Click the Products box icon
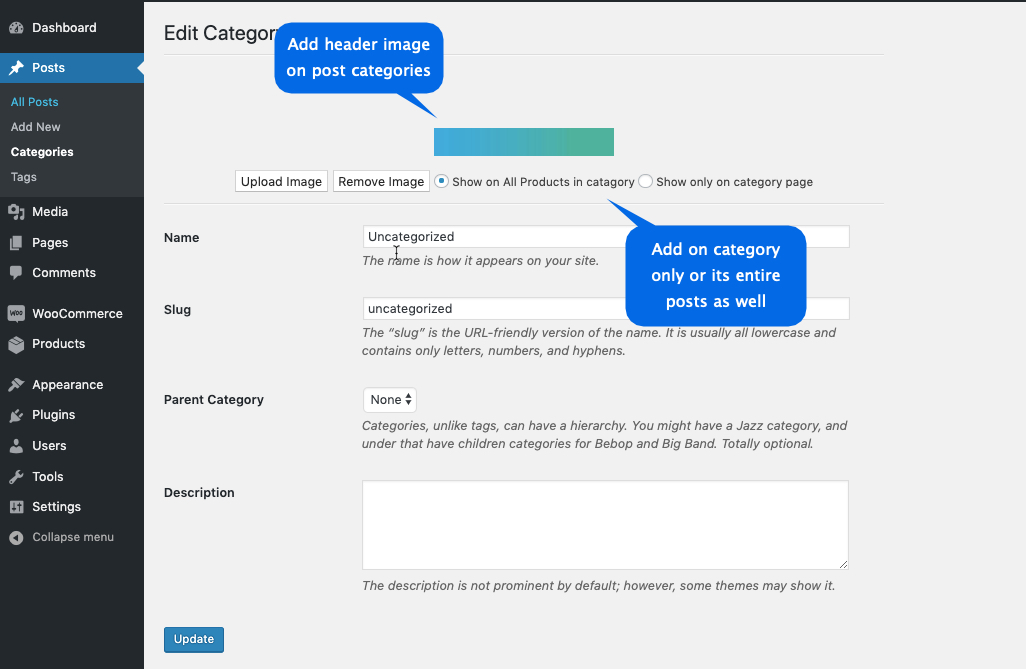This screenshot has width=1026, height=669. click(16, 344)
